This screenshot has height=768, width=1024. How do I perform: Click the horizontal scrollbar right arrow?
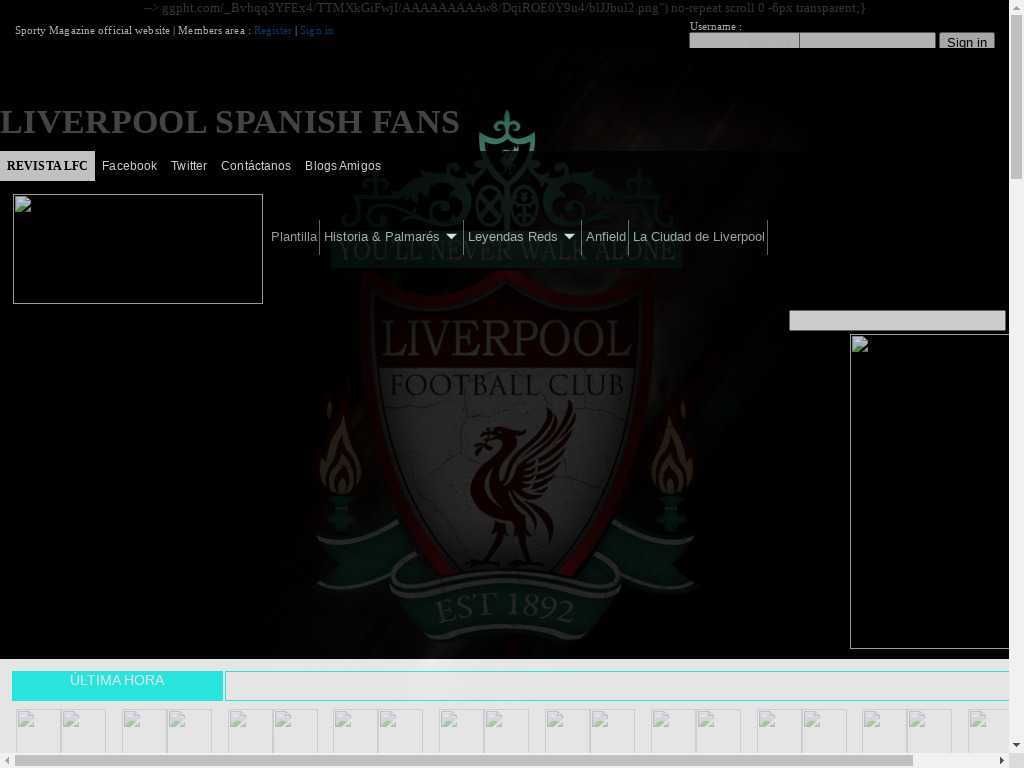tap(1002, 760)
